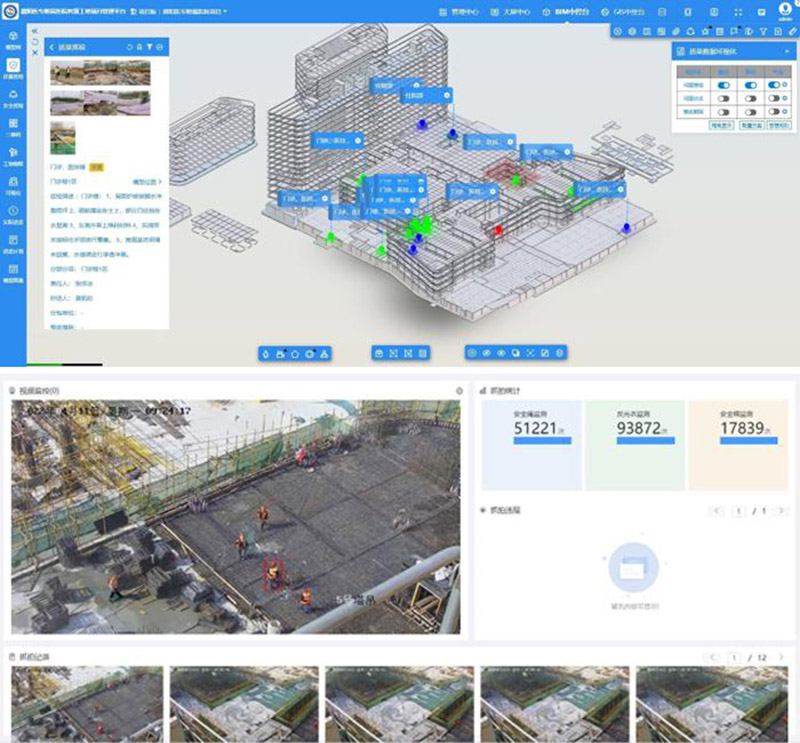Enable second switch in third visualization row
This screenshot has height=743, width=800.
tap(749, 111)
